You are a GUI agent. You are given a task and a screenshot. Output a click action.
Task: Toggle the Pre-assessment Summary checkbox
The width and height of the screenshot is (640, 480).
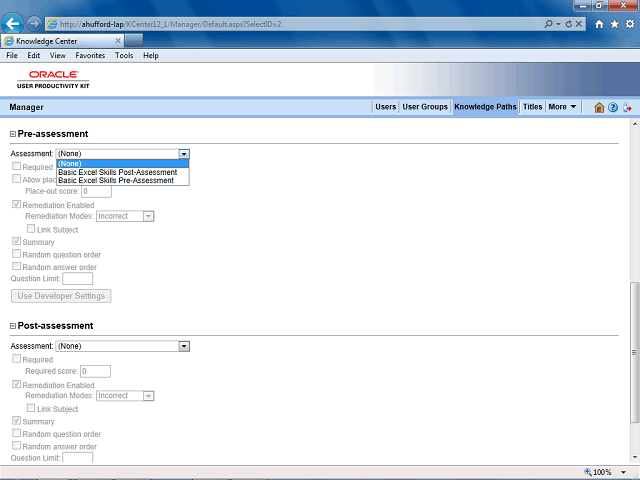coord(16,241)
